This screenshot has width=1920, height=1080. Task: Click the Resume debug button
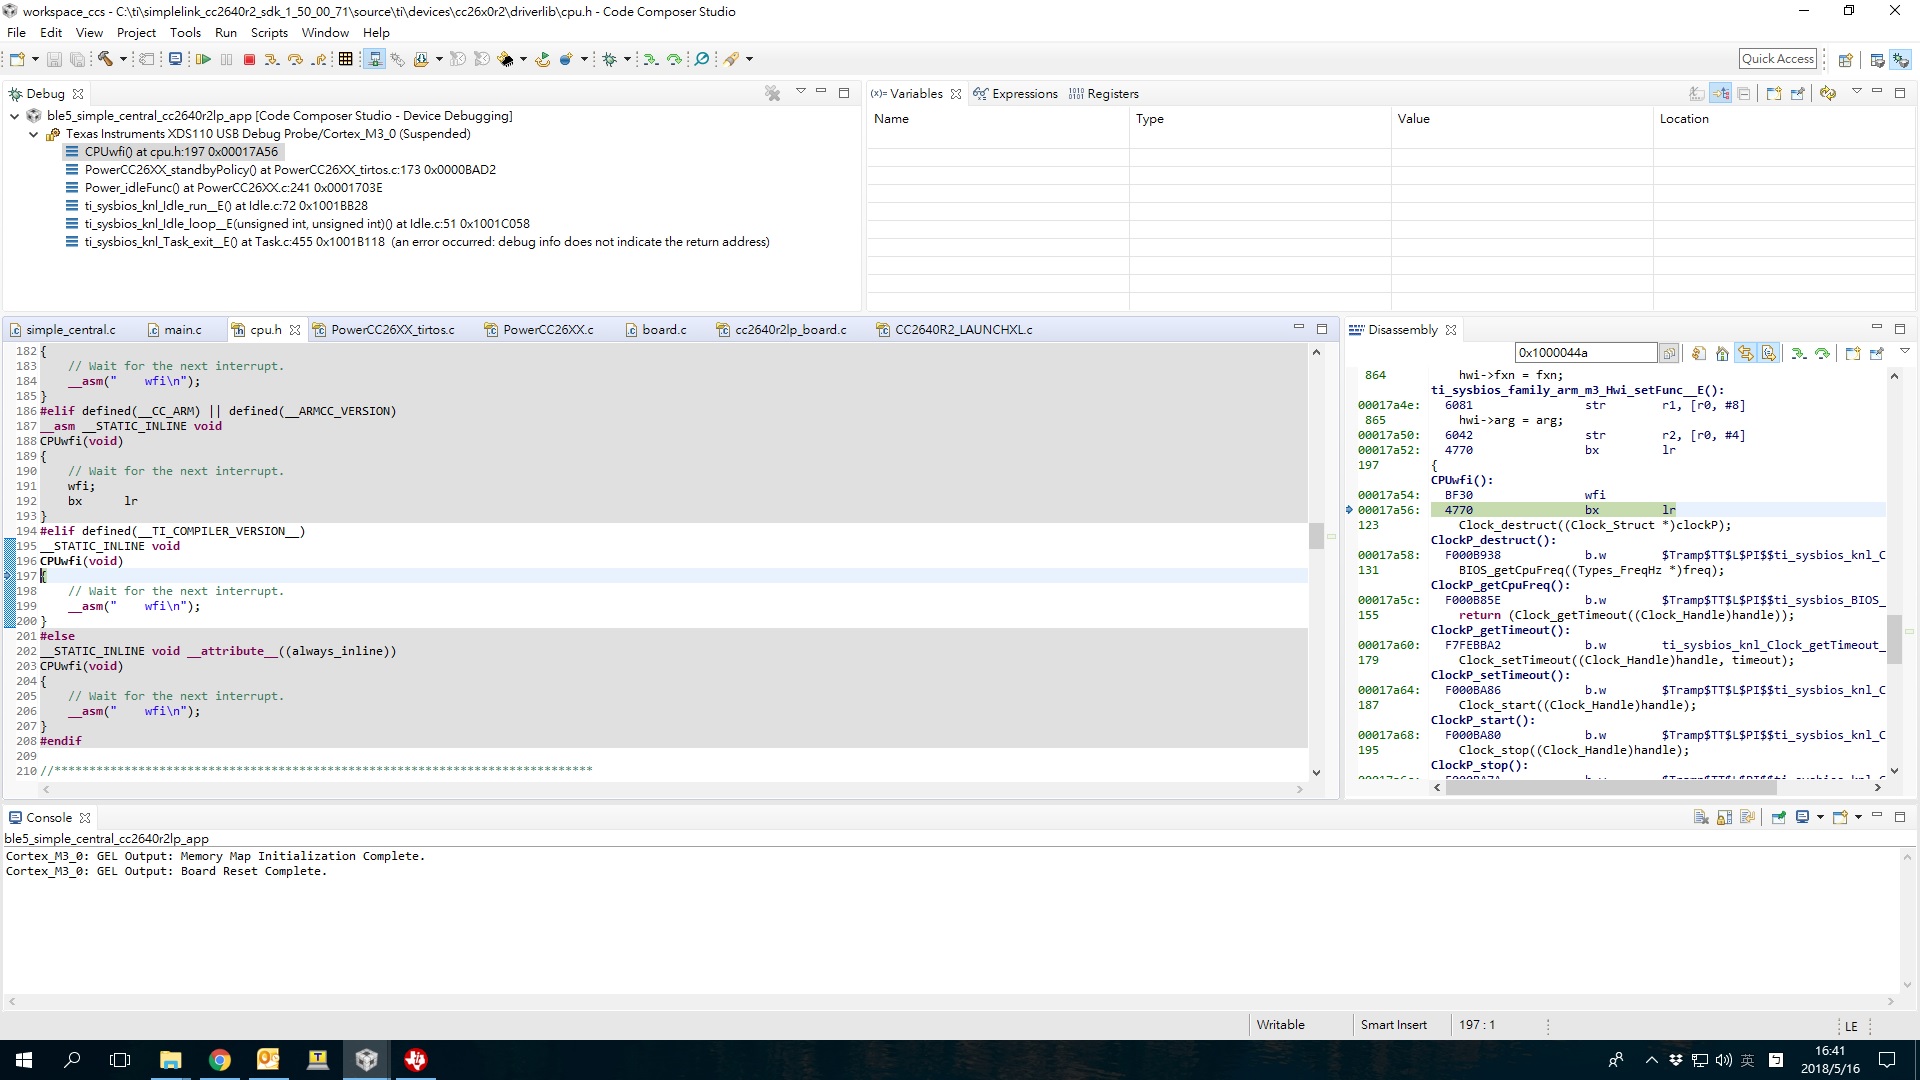click(203, 59)
